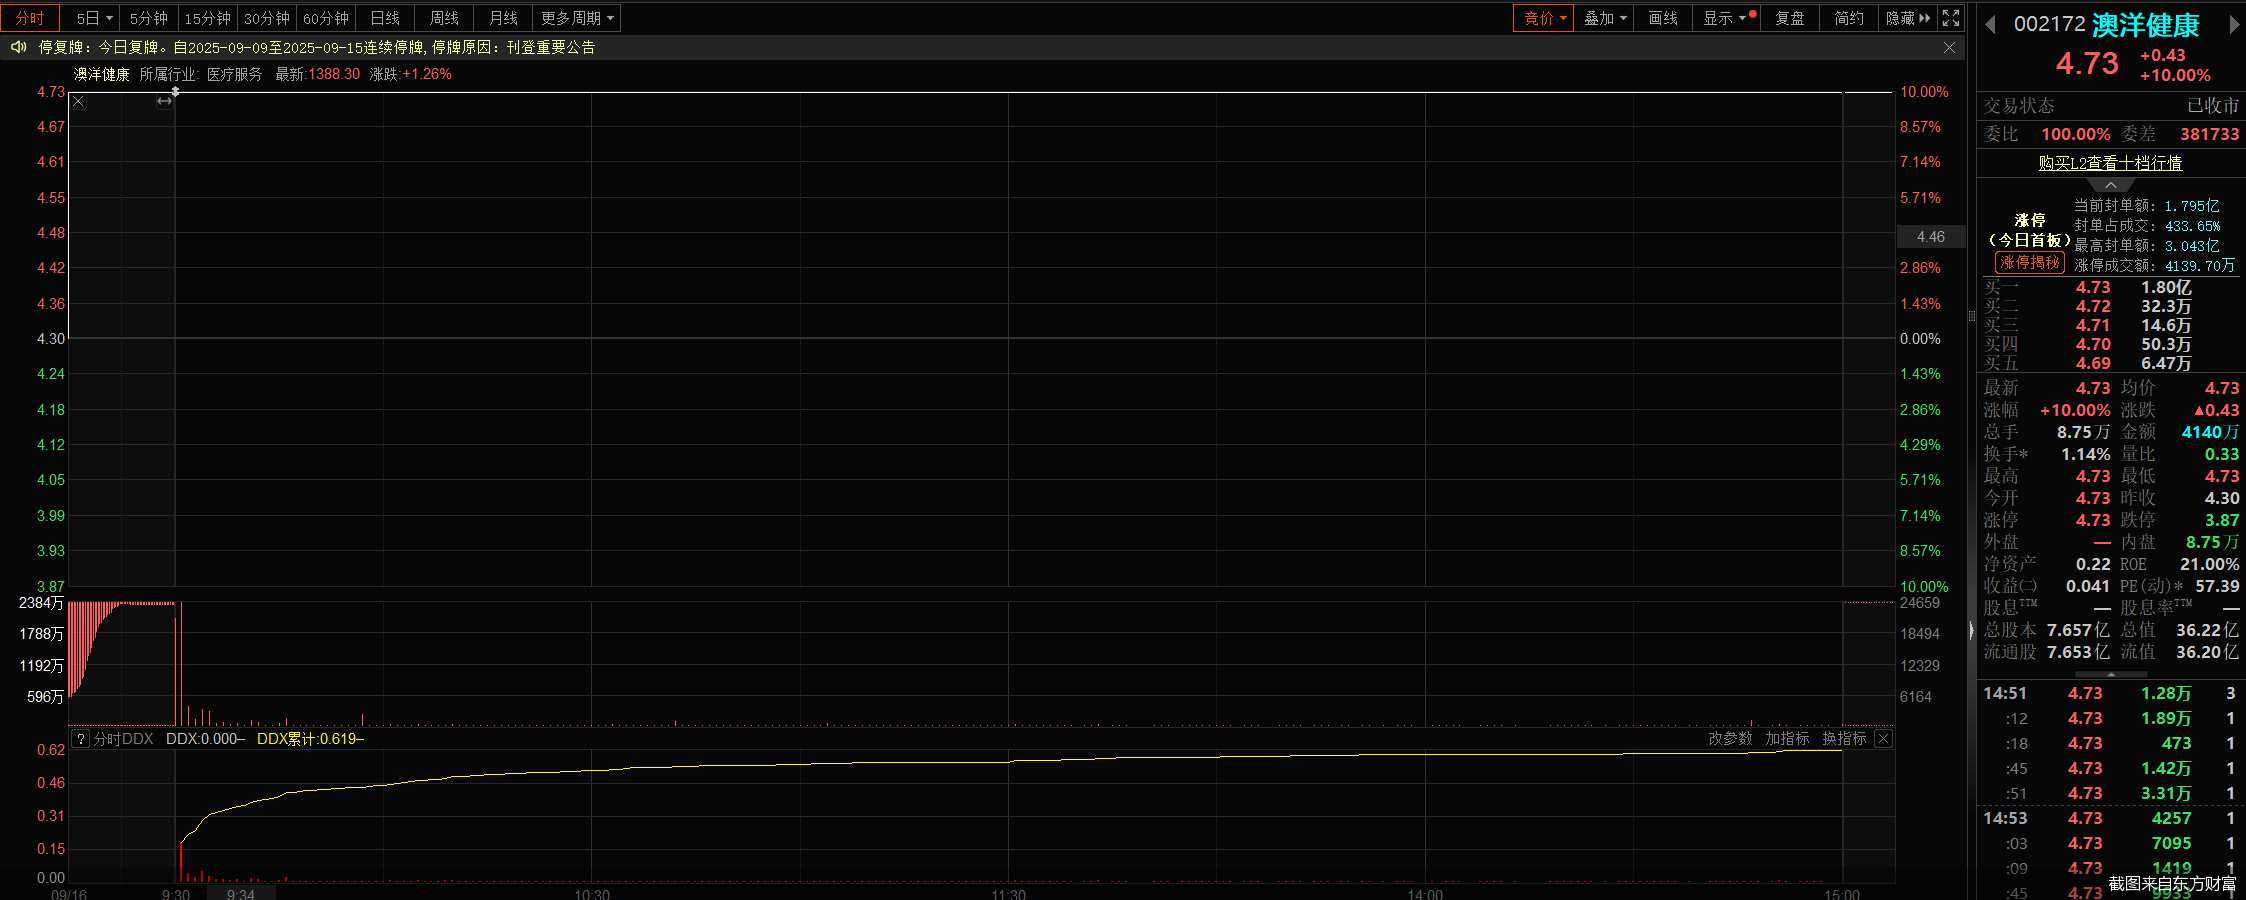Toggle the 简约 simple mode
This screenshot has height=900, width=2246.
tap(1849, 18)
